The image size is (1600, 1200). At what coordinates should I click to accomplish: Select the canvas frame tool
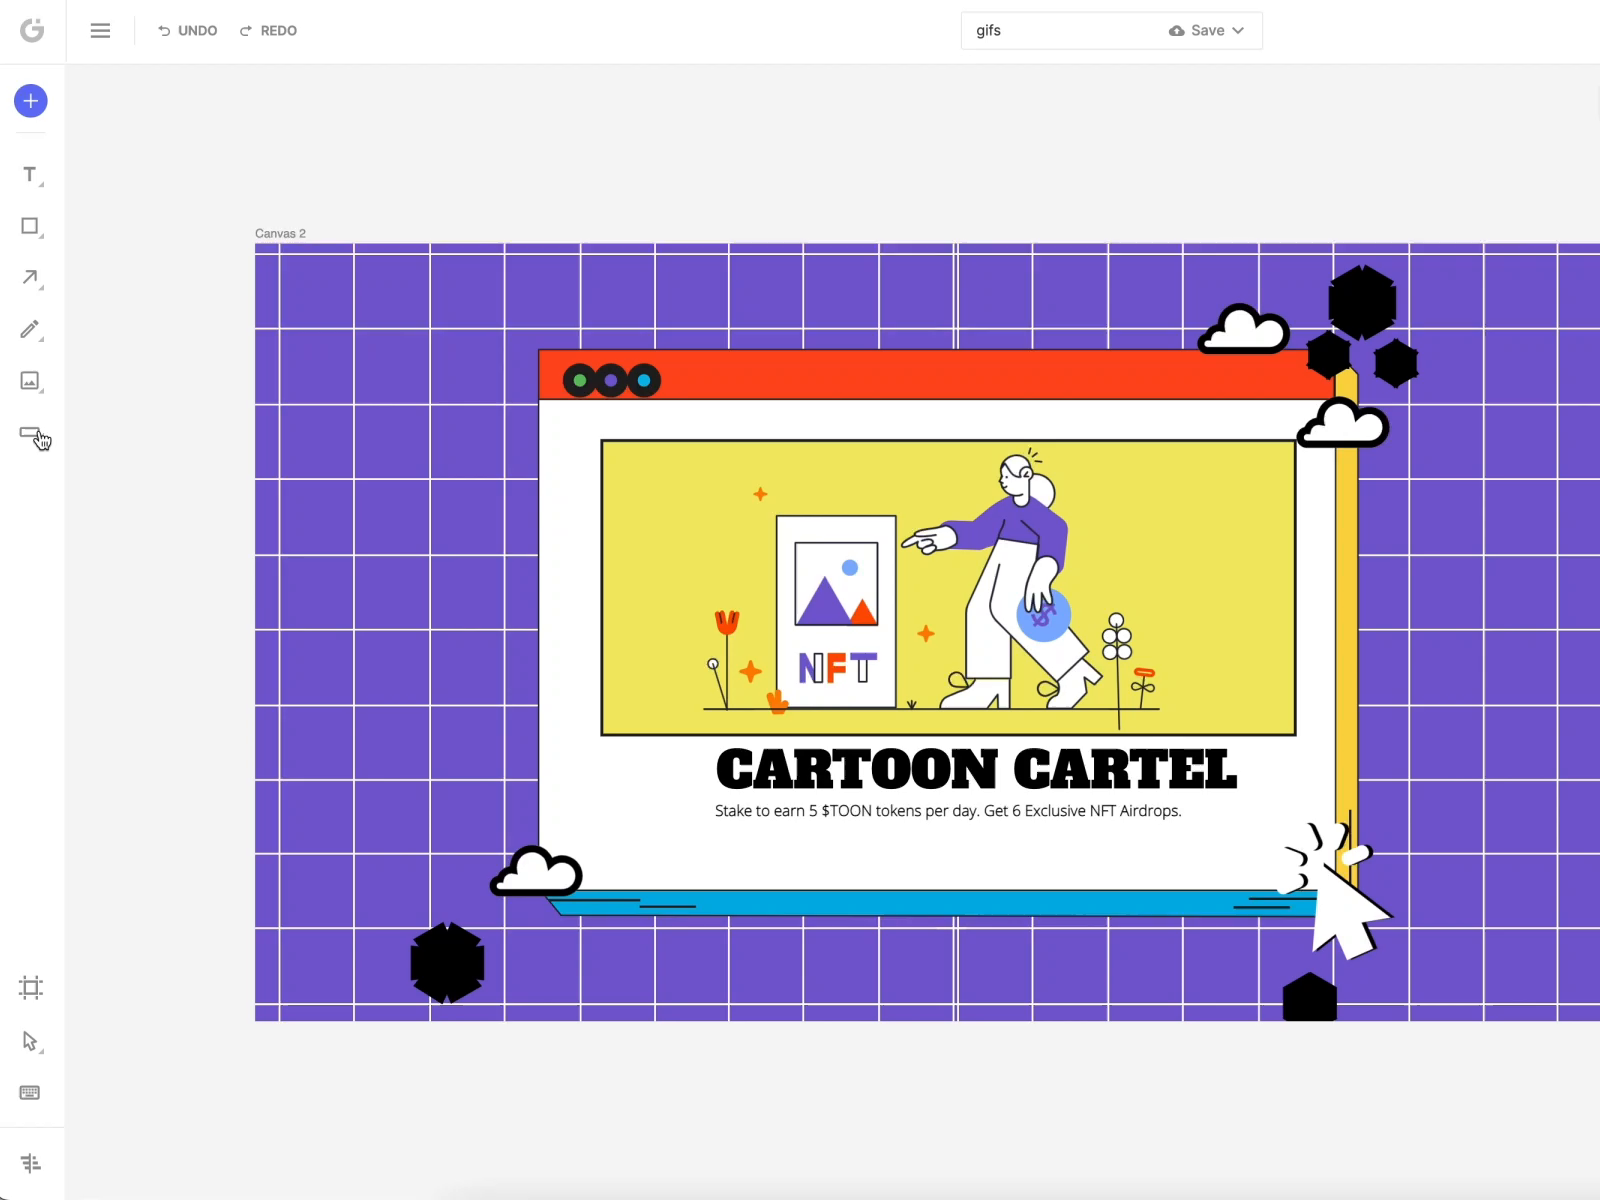click(30, 988)
